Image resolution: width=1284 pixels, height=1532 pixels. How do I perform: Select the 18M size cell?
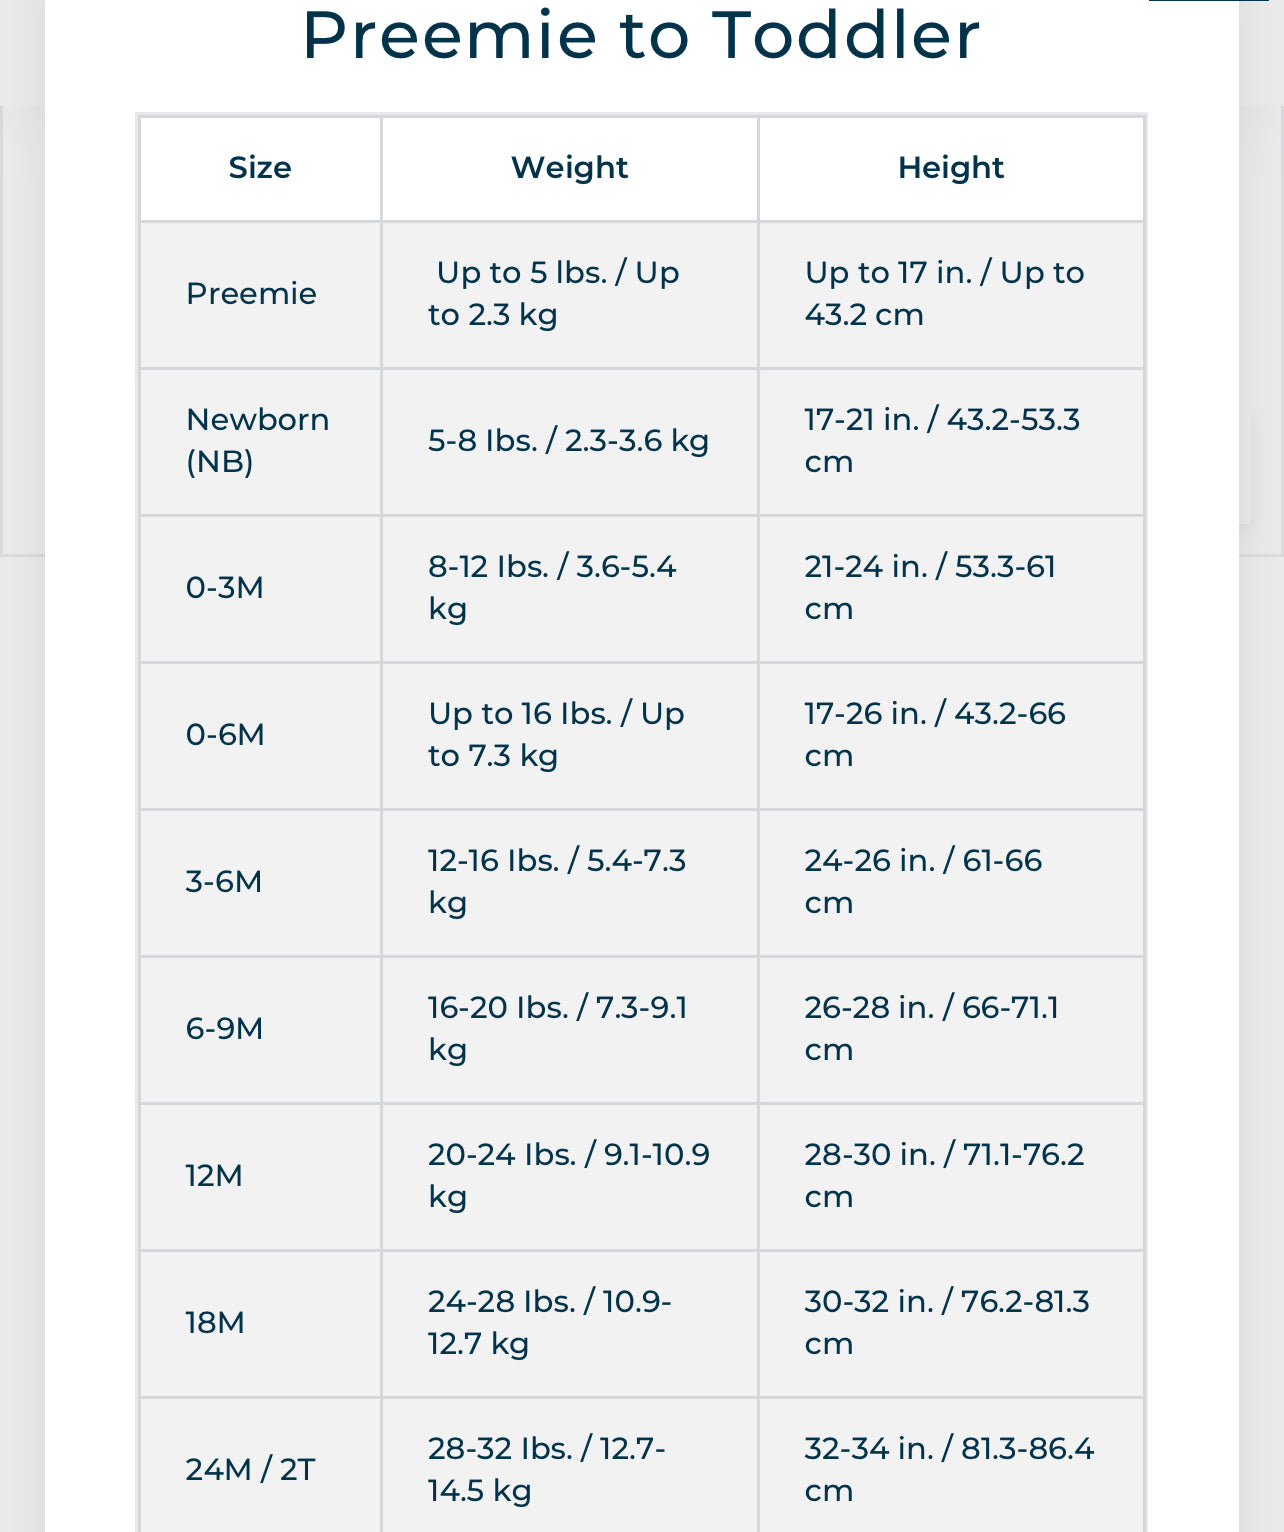[215, 1323]
